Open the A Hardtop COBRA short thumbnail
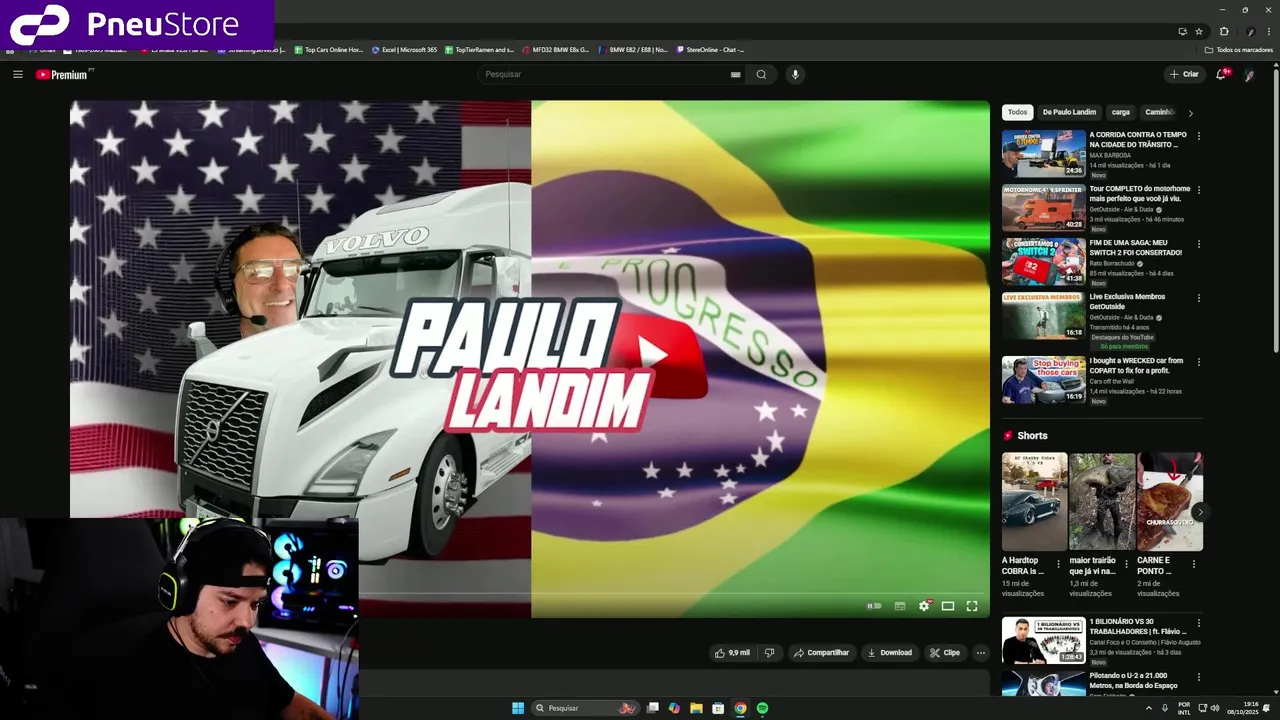Screen dimensions: 1280x720 1035,502
